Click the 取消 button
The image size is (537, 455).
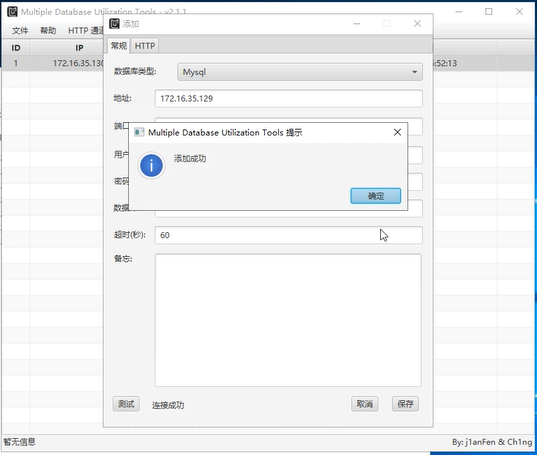pos(364,404)
